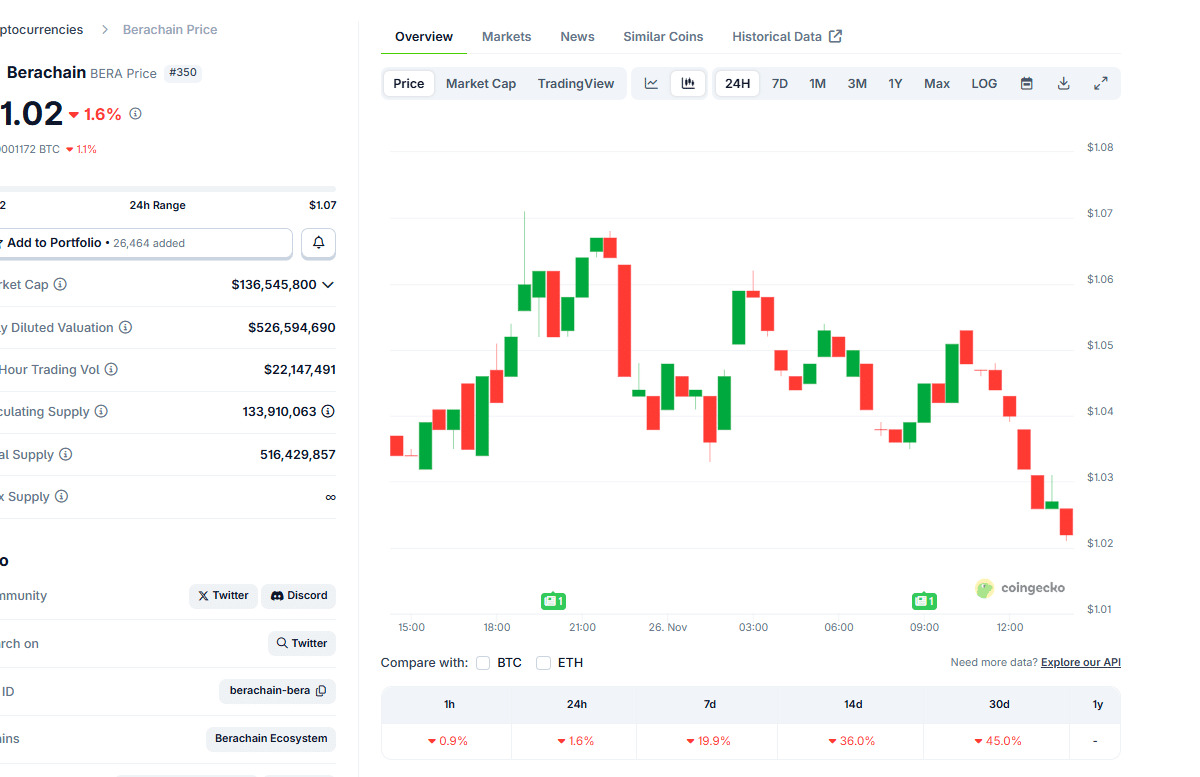Screen dimensions: 1200x777
Task: Tick the ETH compare checkbox
Action: click(543, 663)
